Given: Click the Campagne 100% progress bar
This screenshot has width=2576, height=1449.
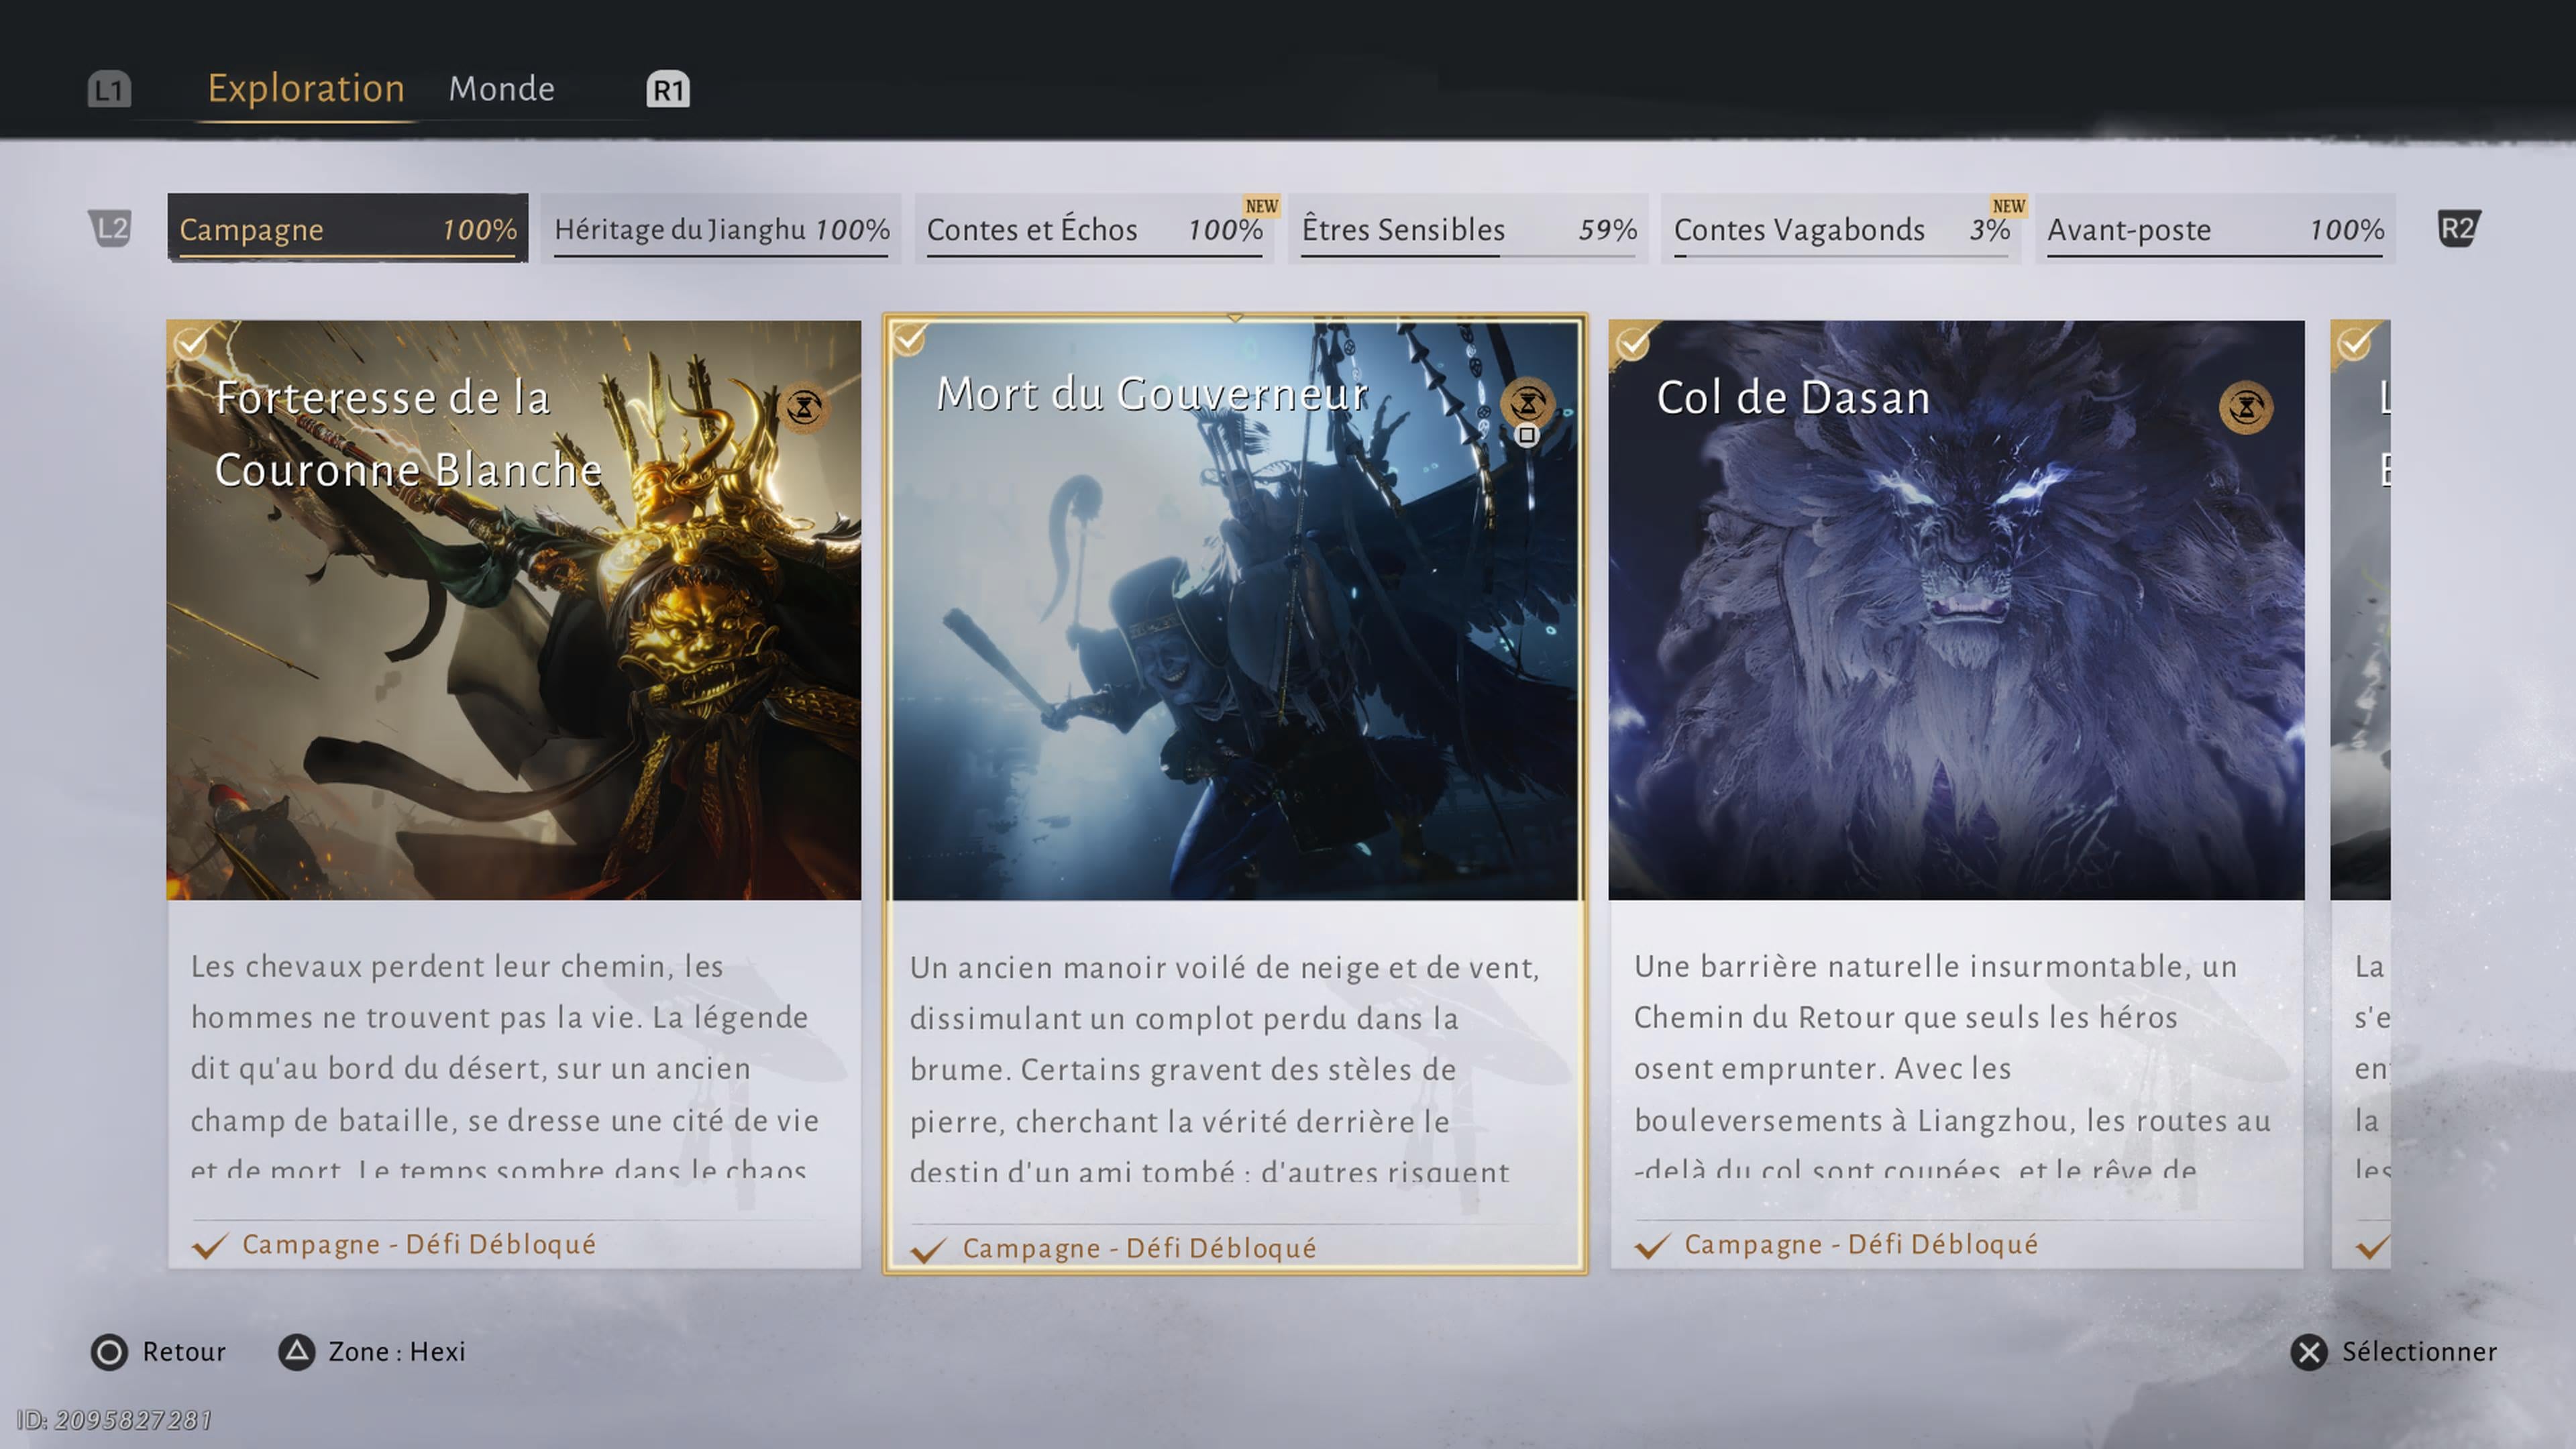Looking at the screenshot, I should click(x=347, y=257).
